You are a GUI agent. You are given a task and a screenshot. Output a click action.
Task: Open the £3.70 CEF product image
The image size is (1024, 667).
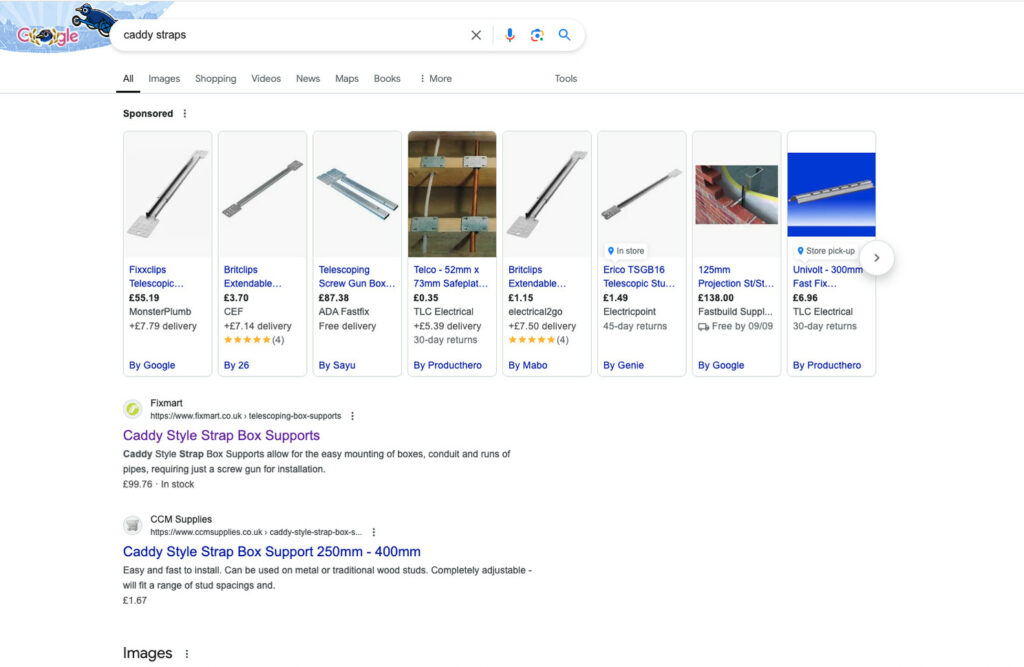pyautogui.click(x=263, y=194)
